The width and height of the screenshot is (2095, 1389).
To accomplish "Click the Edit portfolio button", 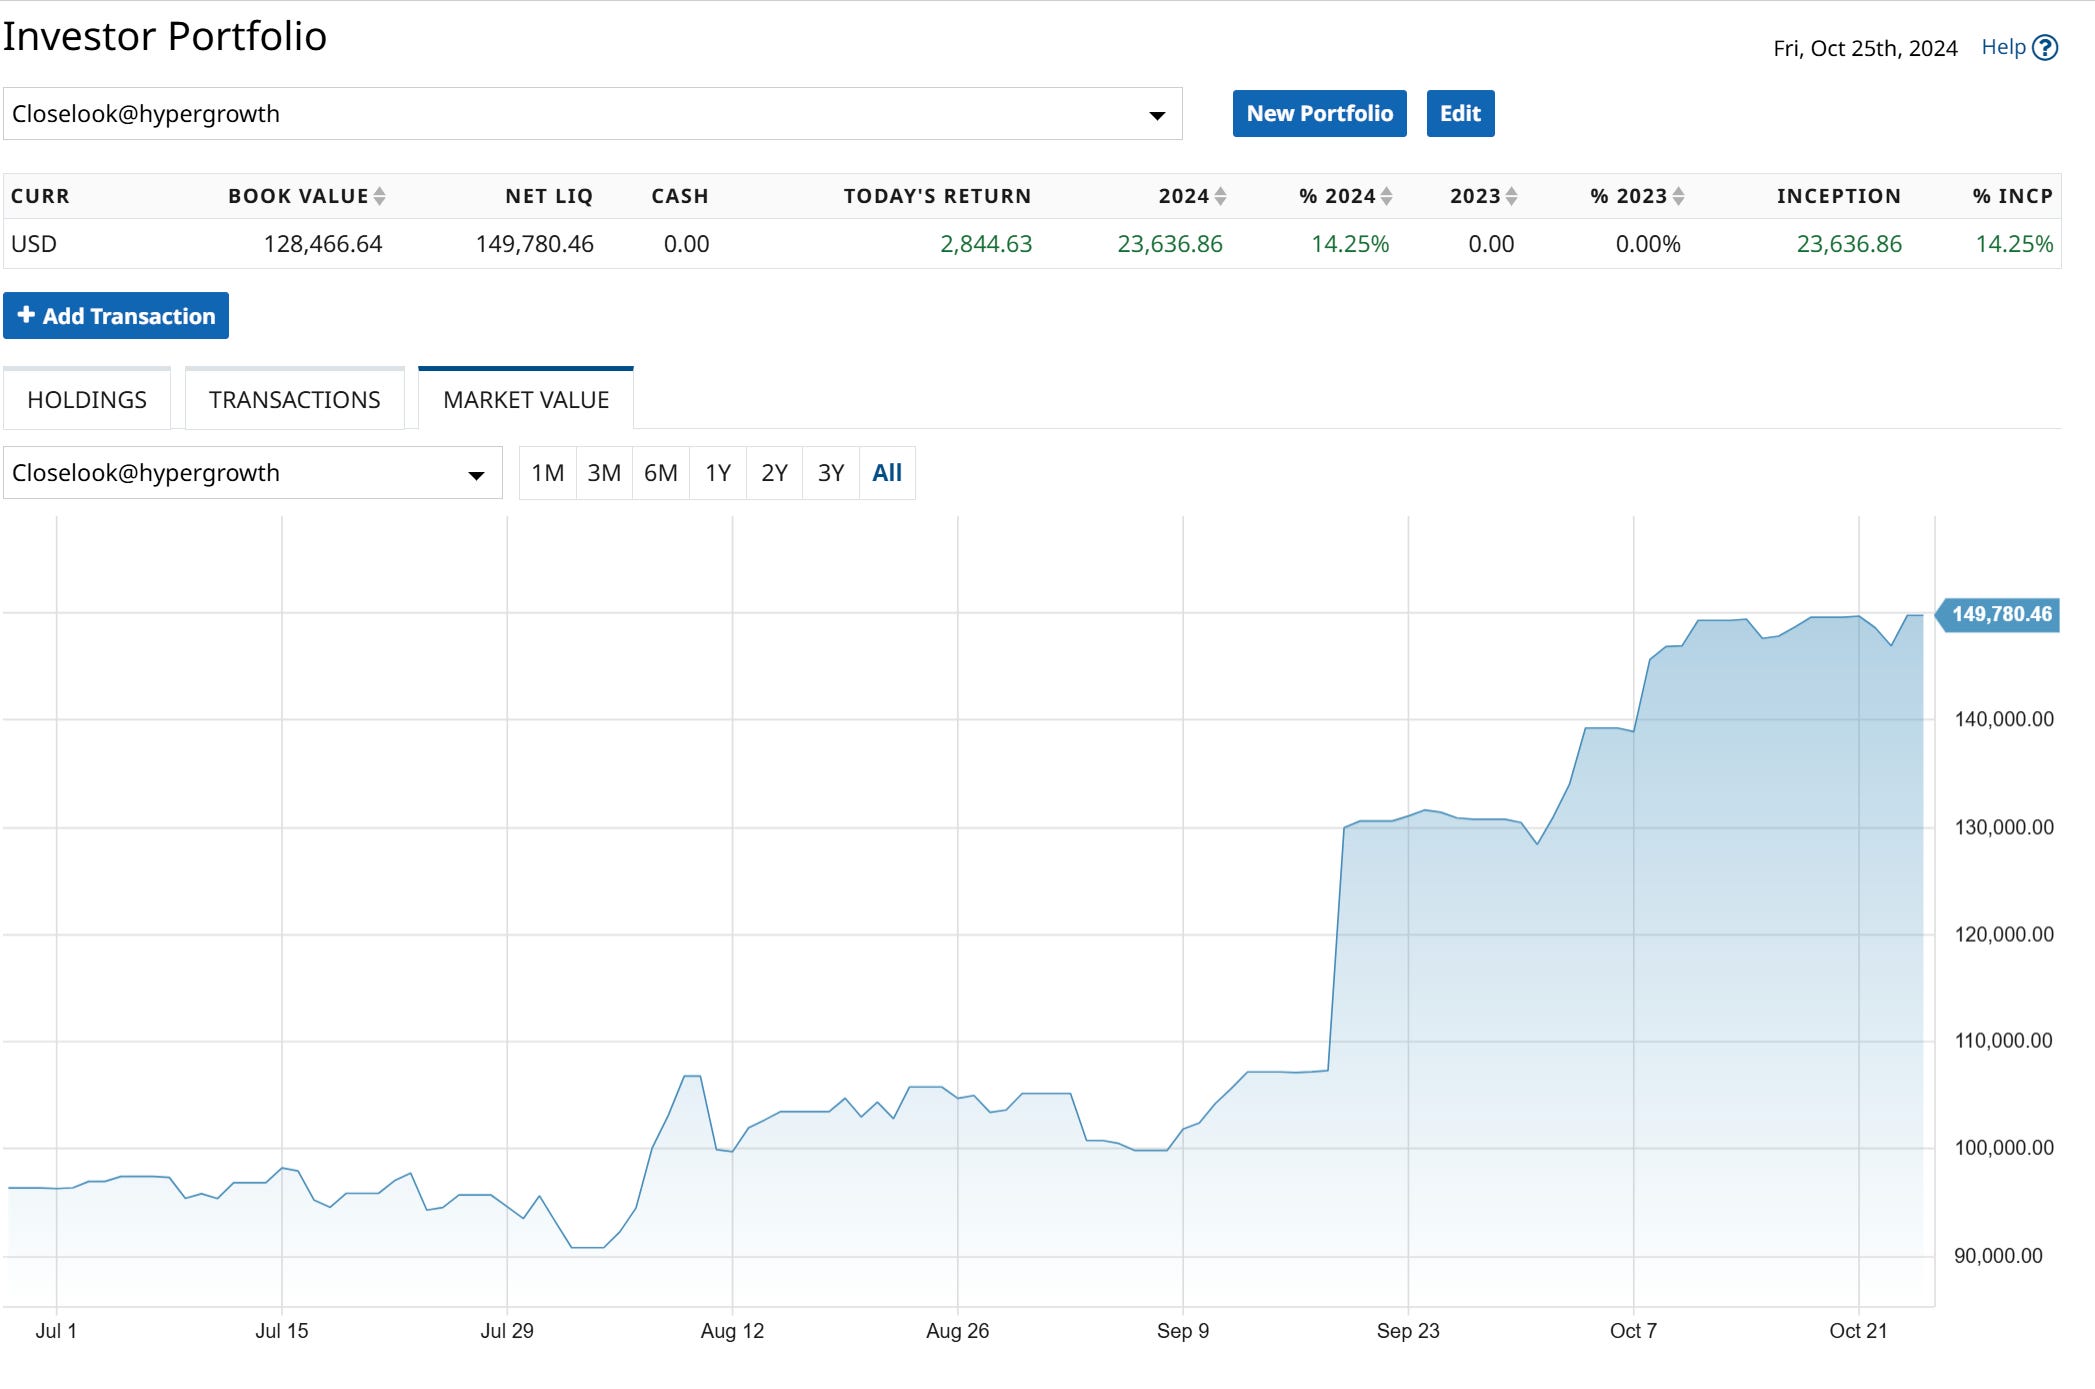I will [x=1460, y=114].
